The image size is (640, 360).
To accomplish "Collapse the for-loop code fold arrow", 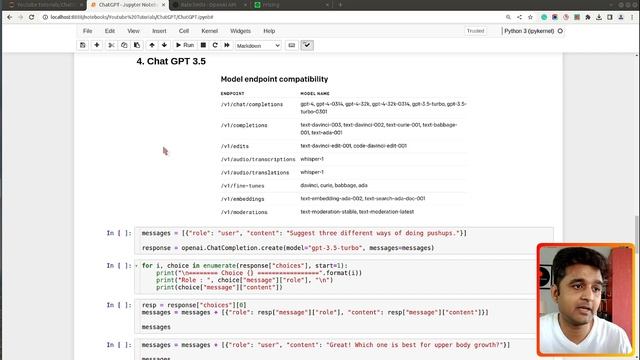I will 137,266.
